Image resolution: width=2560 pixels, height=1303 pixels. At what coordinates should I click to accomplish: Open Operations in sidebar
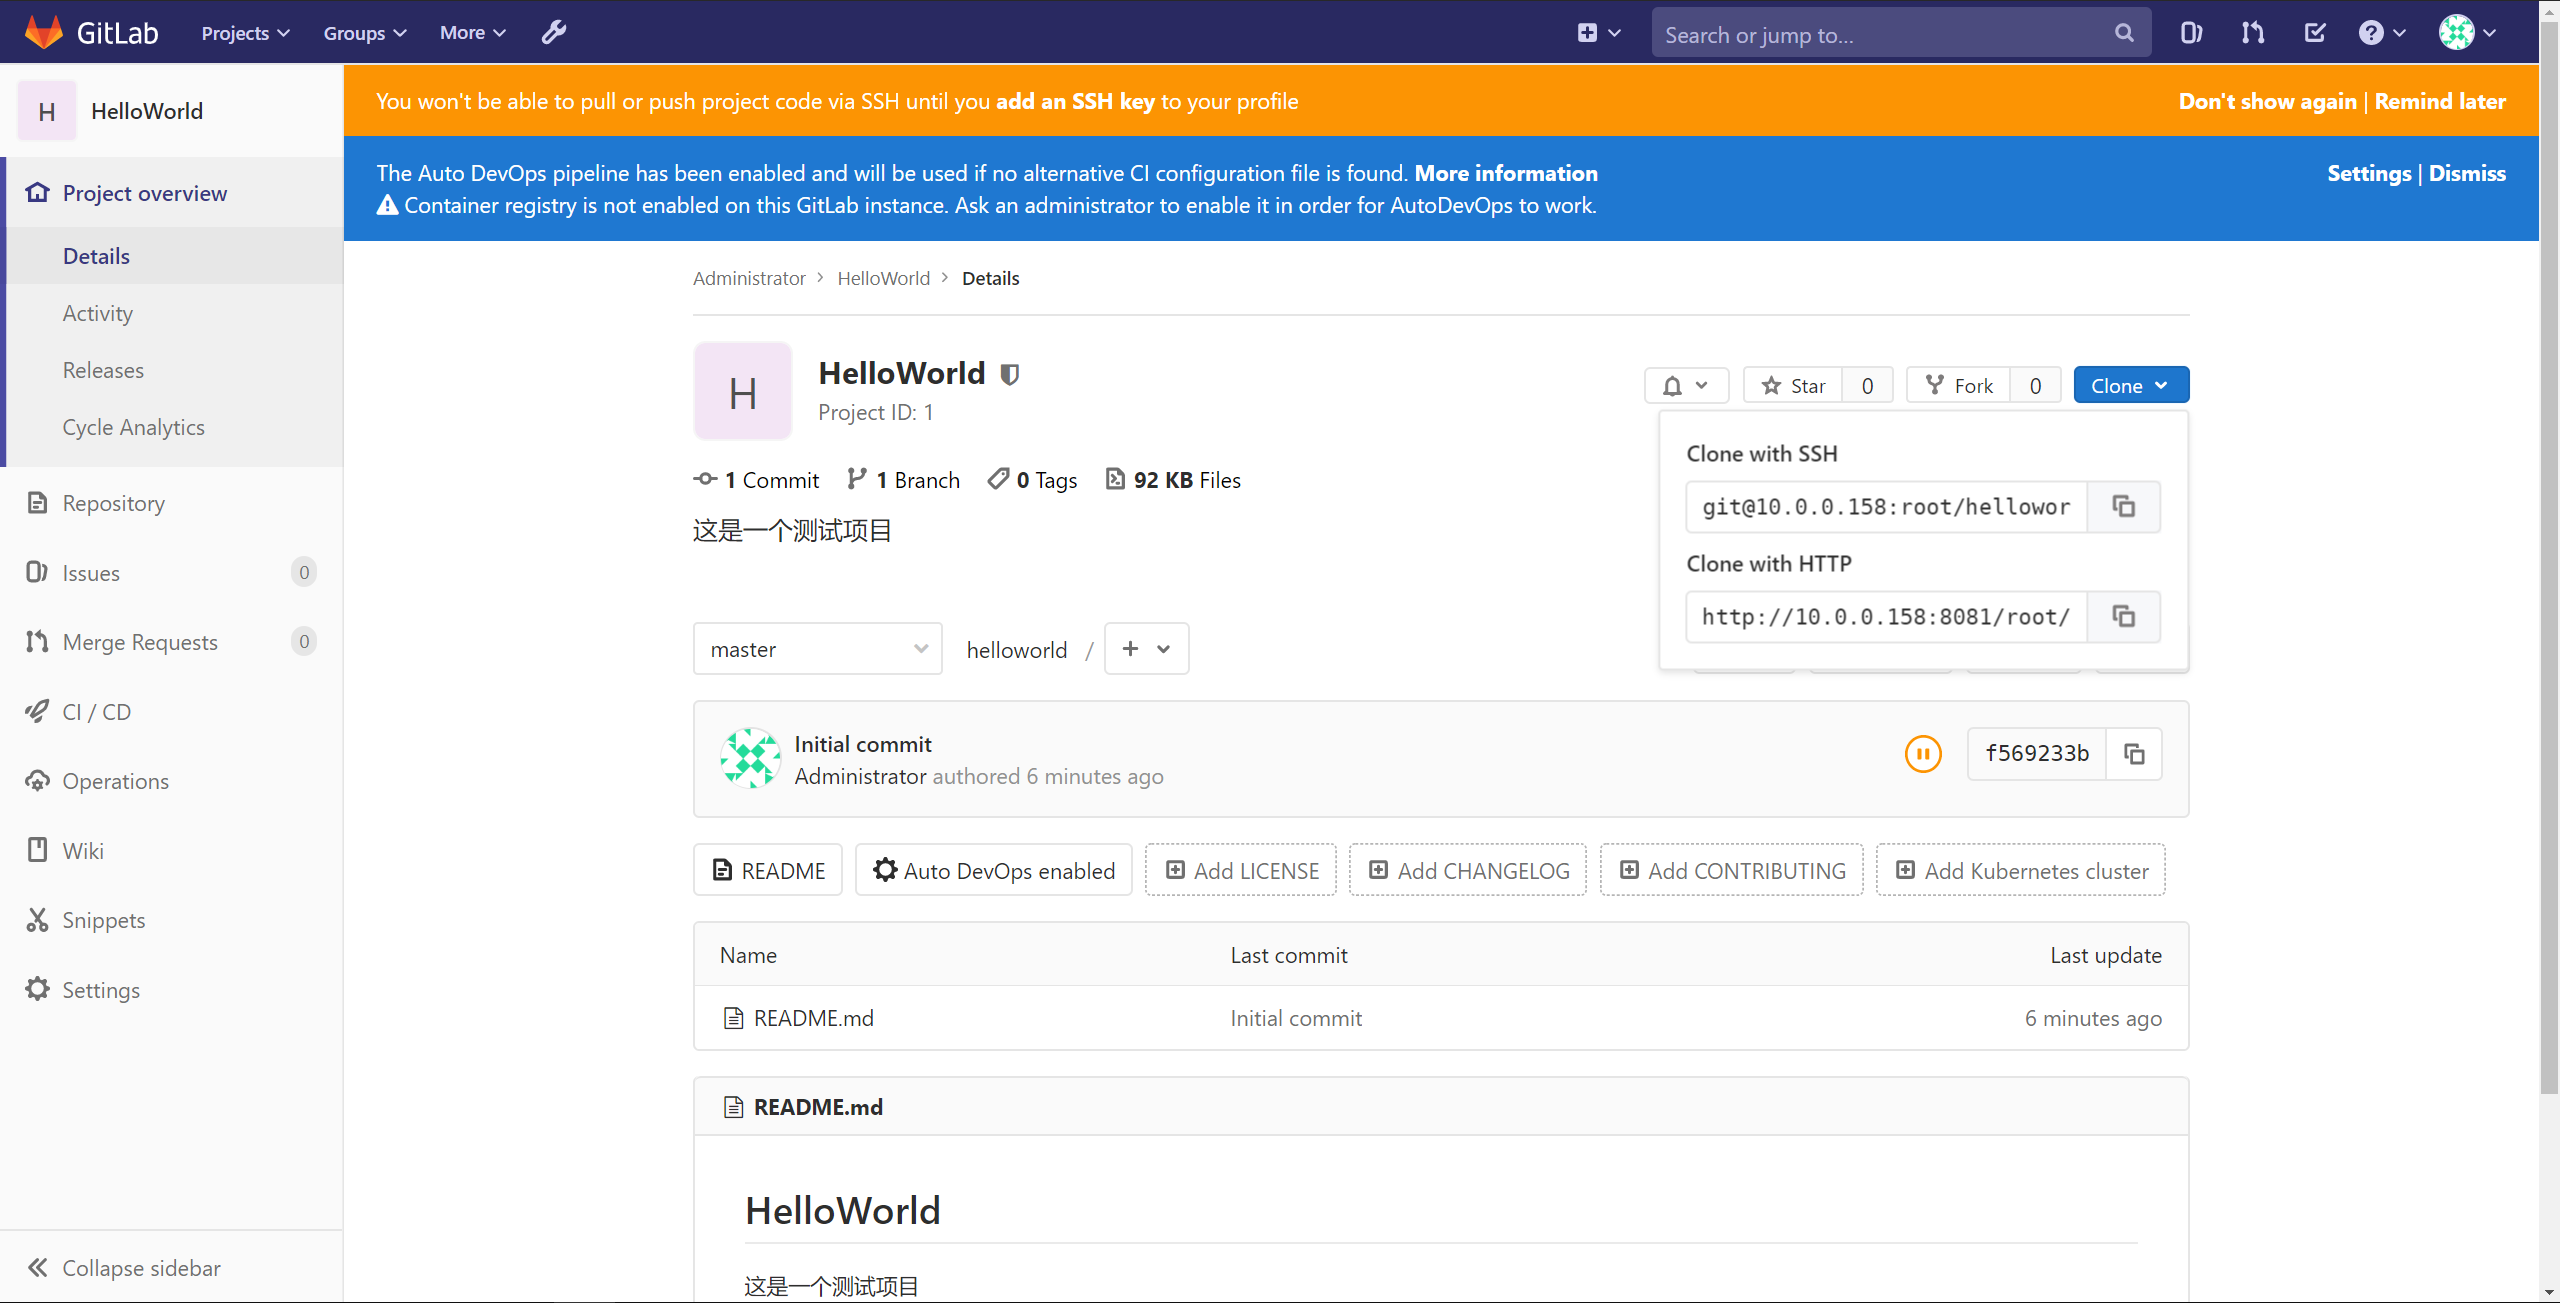tap(115, 781)
